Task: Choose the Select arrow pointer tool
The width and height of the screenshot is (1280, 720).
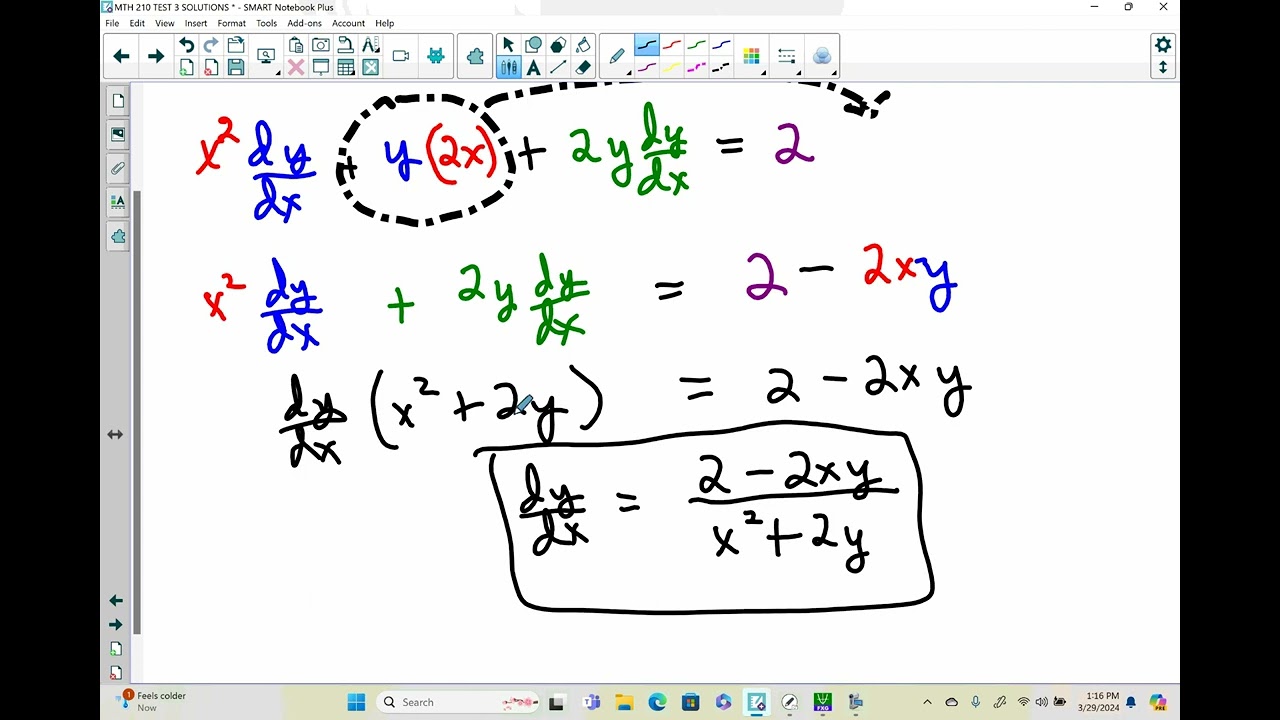Action: click(508, 45)
